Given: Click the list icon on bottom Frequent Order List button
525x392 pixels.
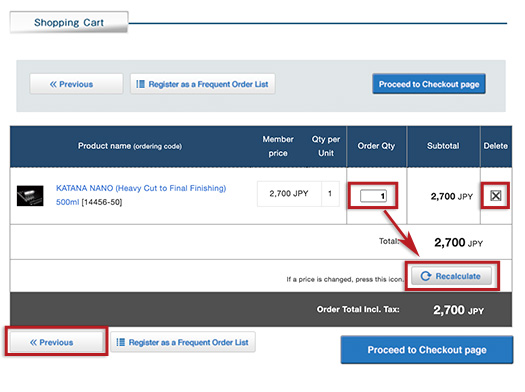Looking at the screenshot, I should [x=121, y=342].
